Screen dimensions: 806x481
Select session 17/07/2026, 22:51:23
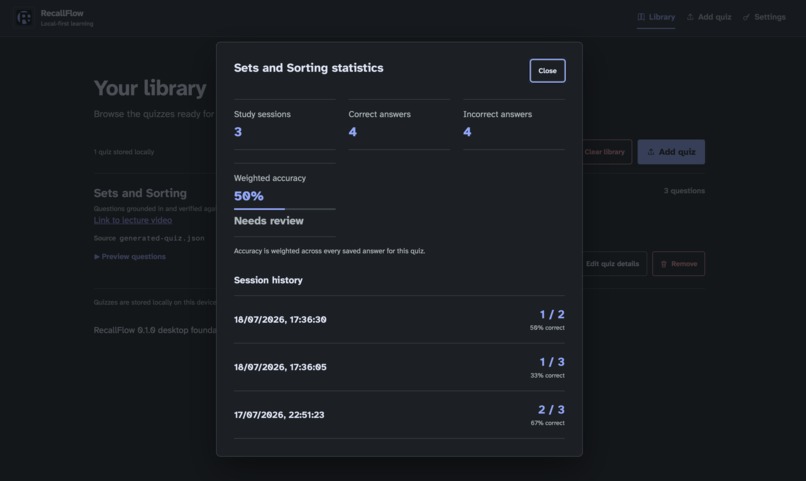[x=399, y=415]
